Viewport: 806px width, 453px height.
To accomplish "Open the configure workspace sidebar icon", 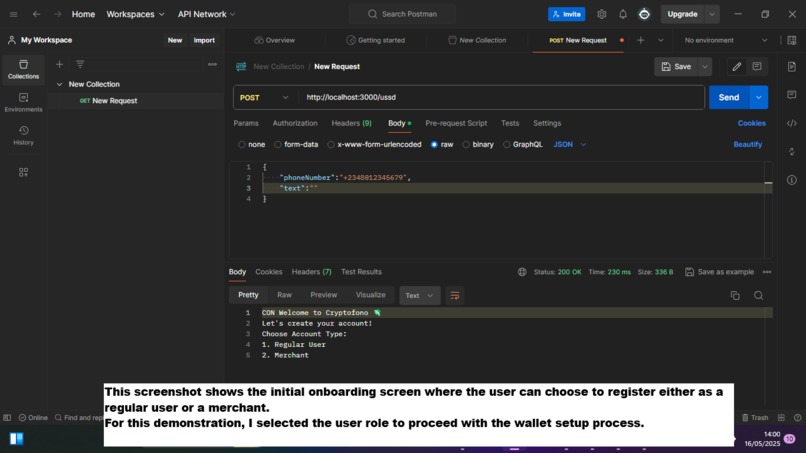I will (x=23, y=172).
